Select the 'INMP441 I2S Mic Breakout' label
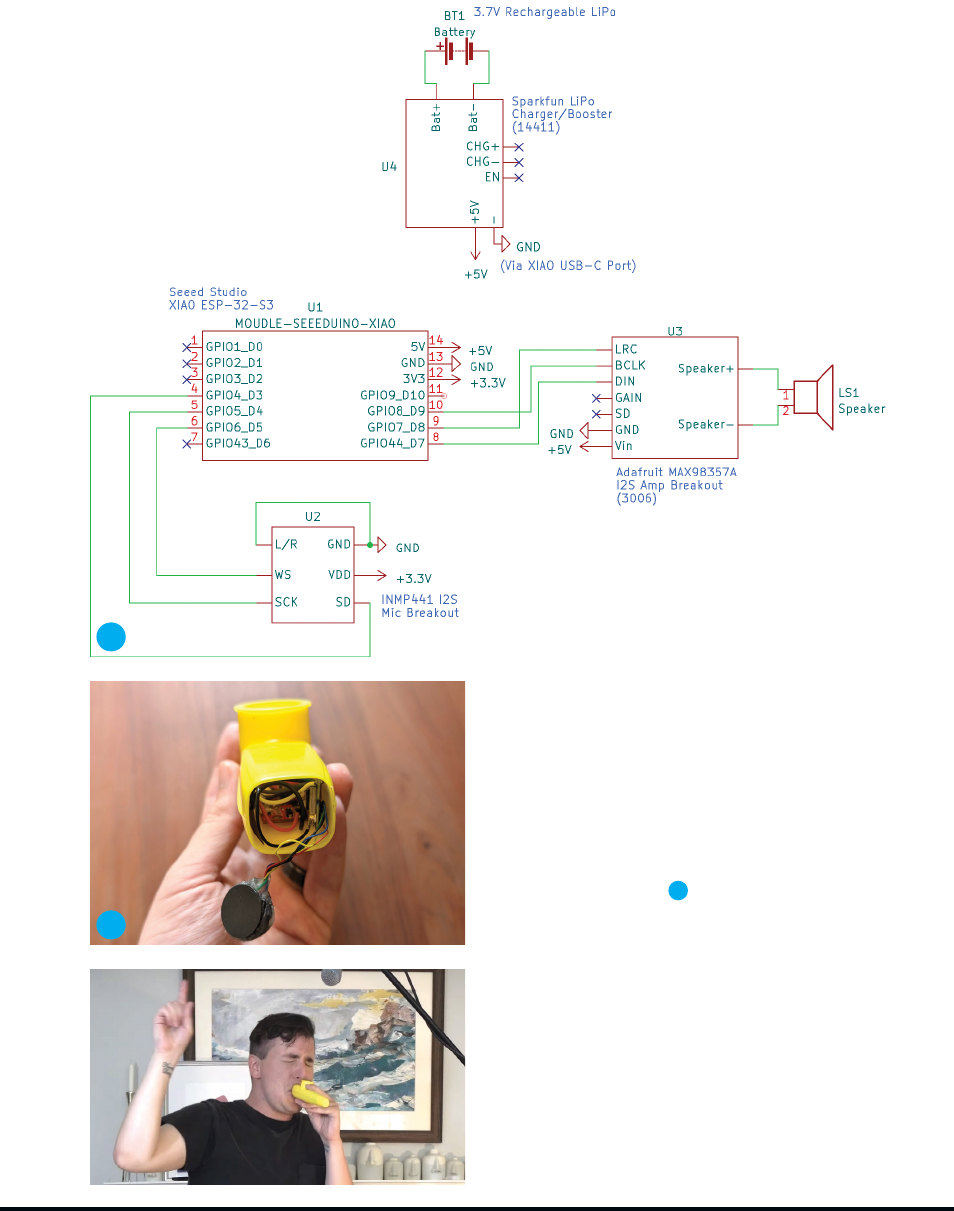The height and width of the screenshot is (1211, 954). (420, 606)
